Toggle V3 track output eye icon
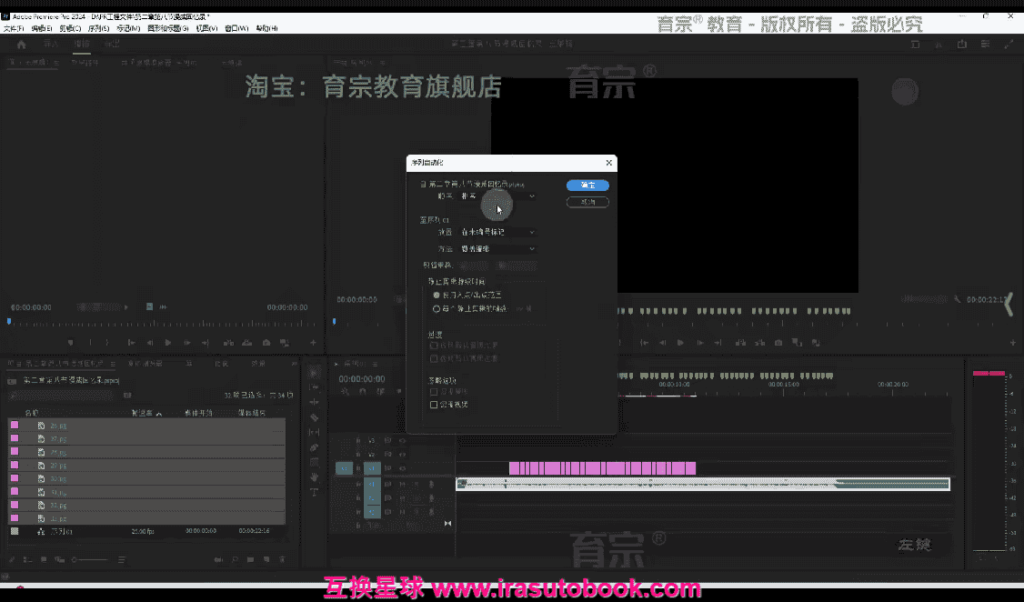Screen dimensions: 1024x602 (x=402, y=441)
